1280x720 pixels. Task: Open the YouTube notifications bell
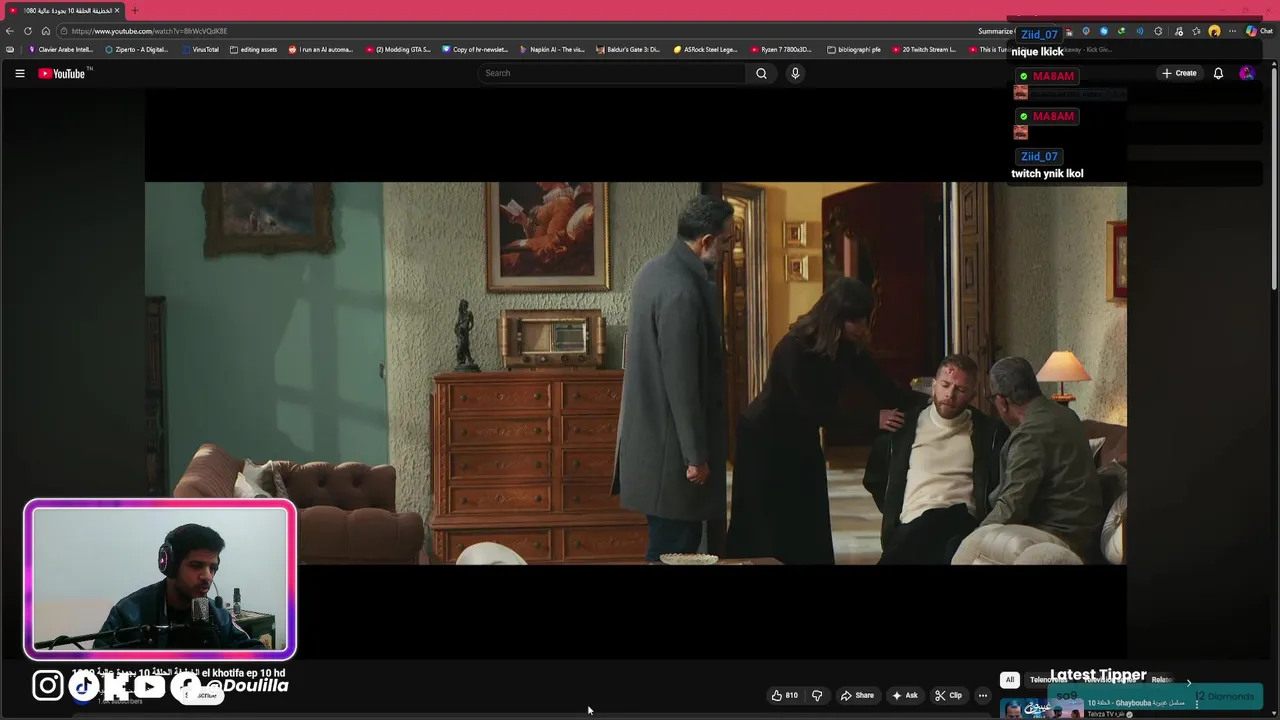coord(1218,73)
